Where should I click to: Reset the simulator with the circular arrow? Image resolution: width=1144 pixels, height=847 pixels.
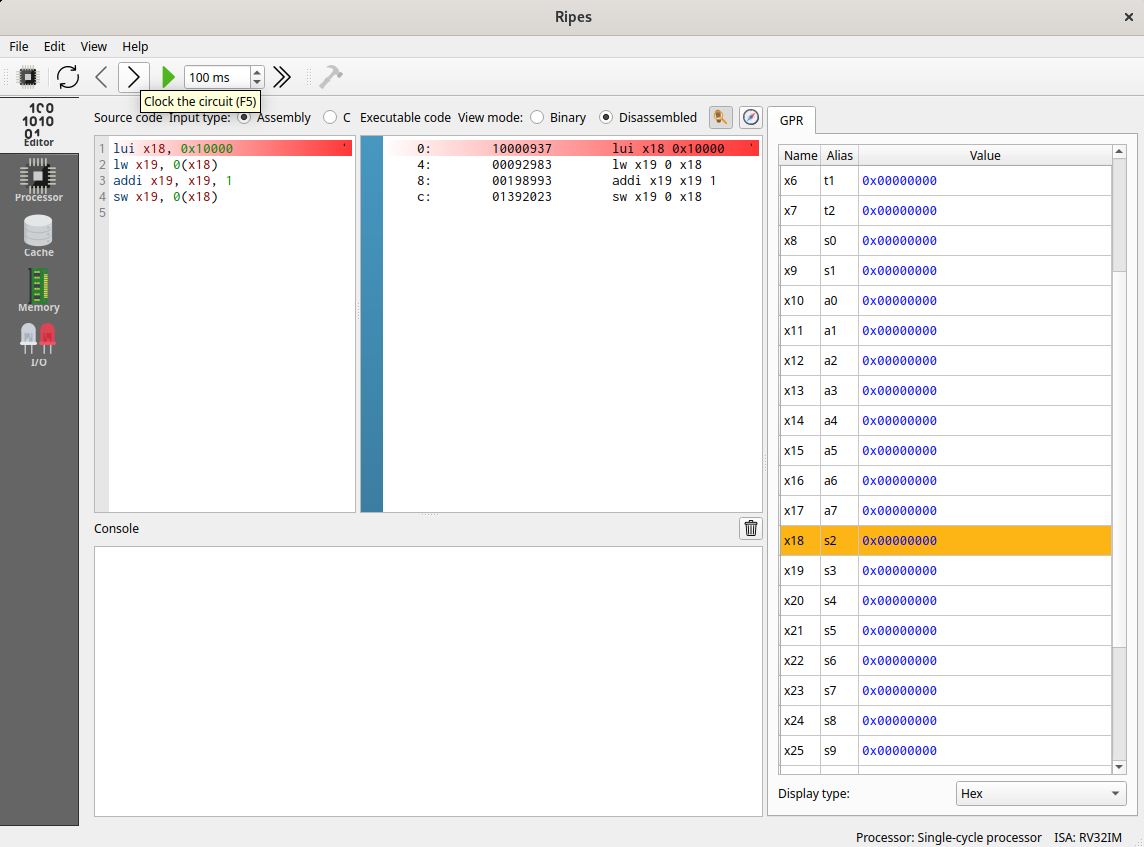(68, 77)
